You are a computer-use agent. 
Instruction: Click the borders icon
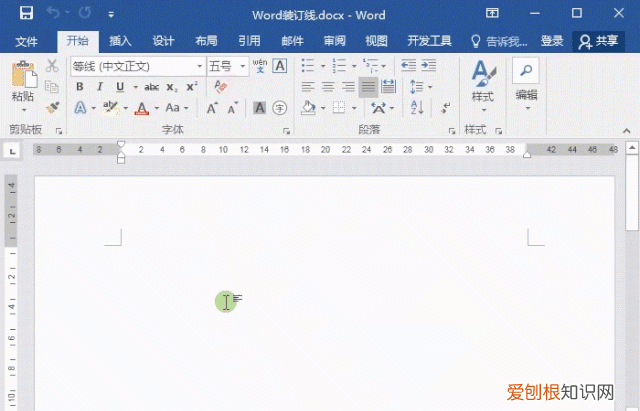pyautogui.click(x=339, y=108)
